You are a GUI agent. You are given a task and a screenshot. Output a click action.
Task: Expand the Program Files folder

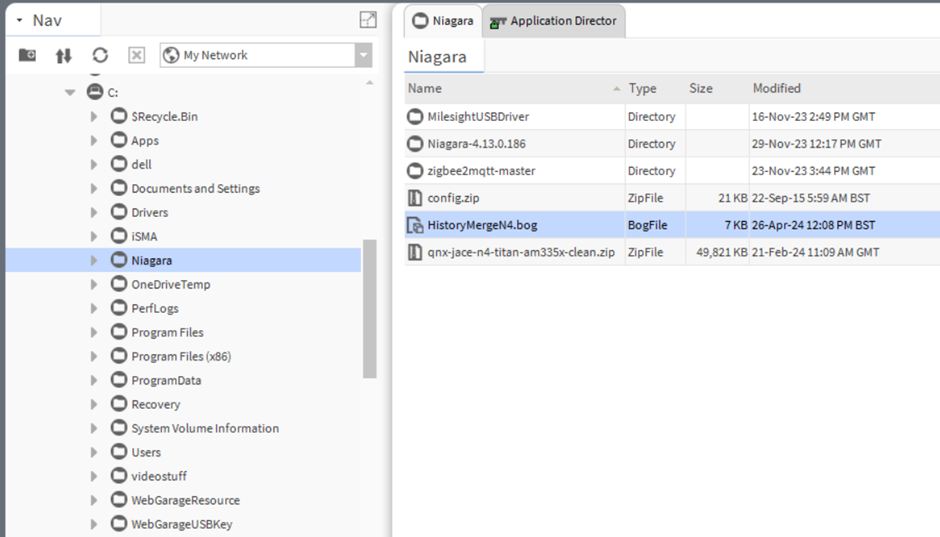(x=95, y=332)
